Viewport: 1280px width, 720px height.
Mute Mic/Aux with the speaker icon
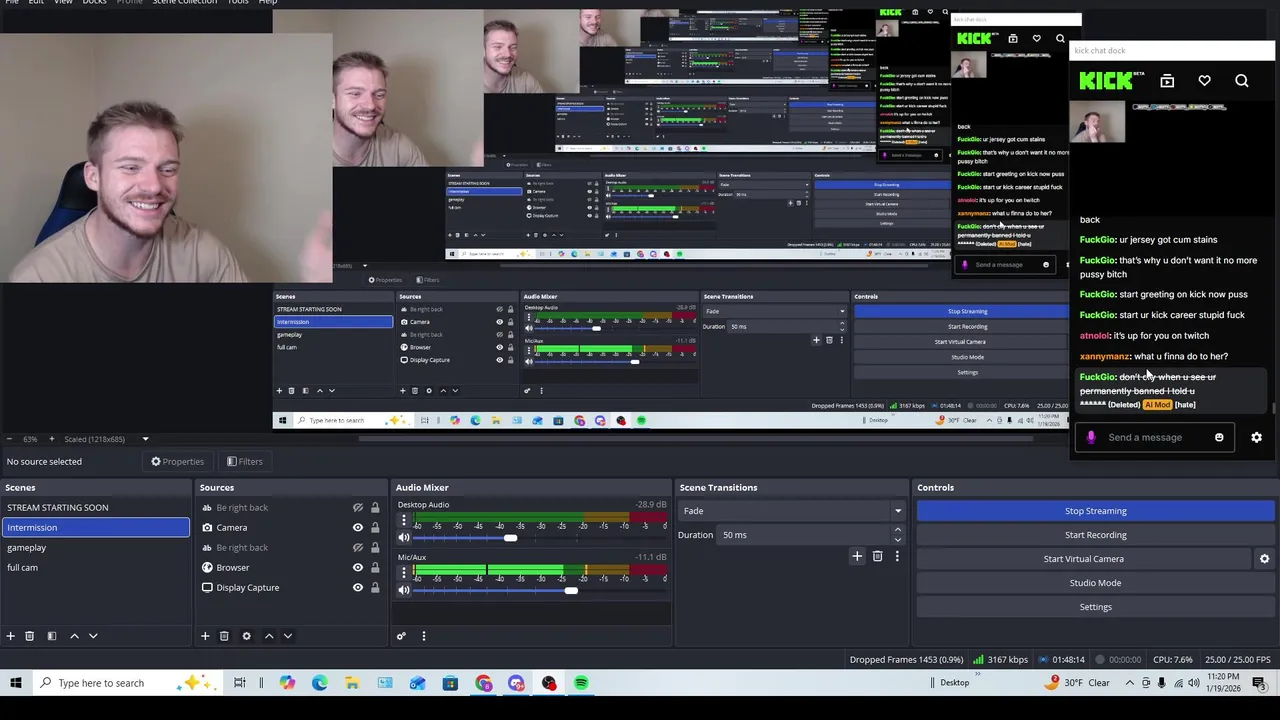pos(404,590)
